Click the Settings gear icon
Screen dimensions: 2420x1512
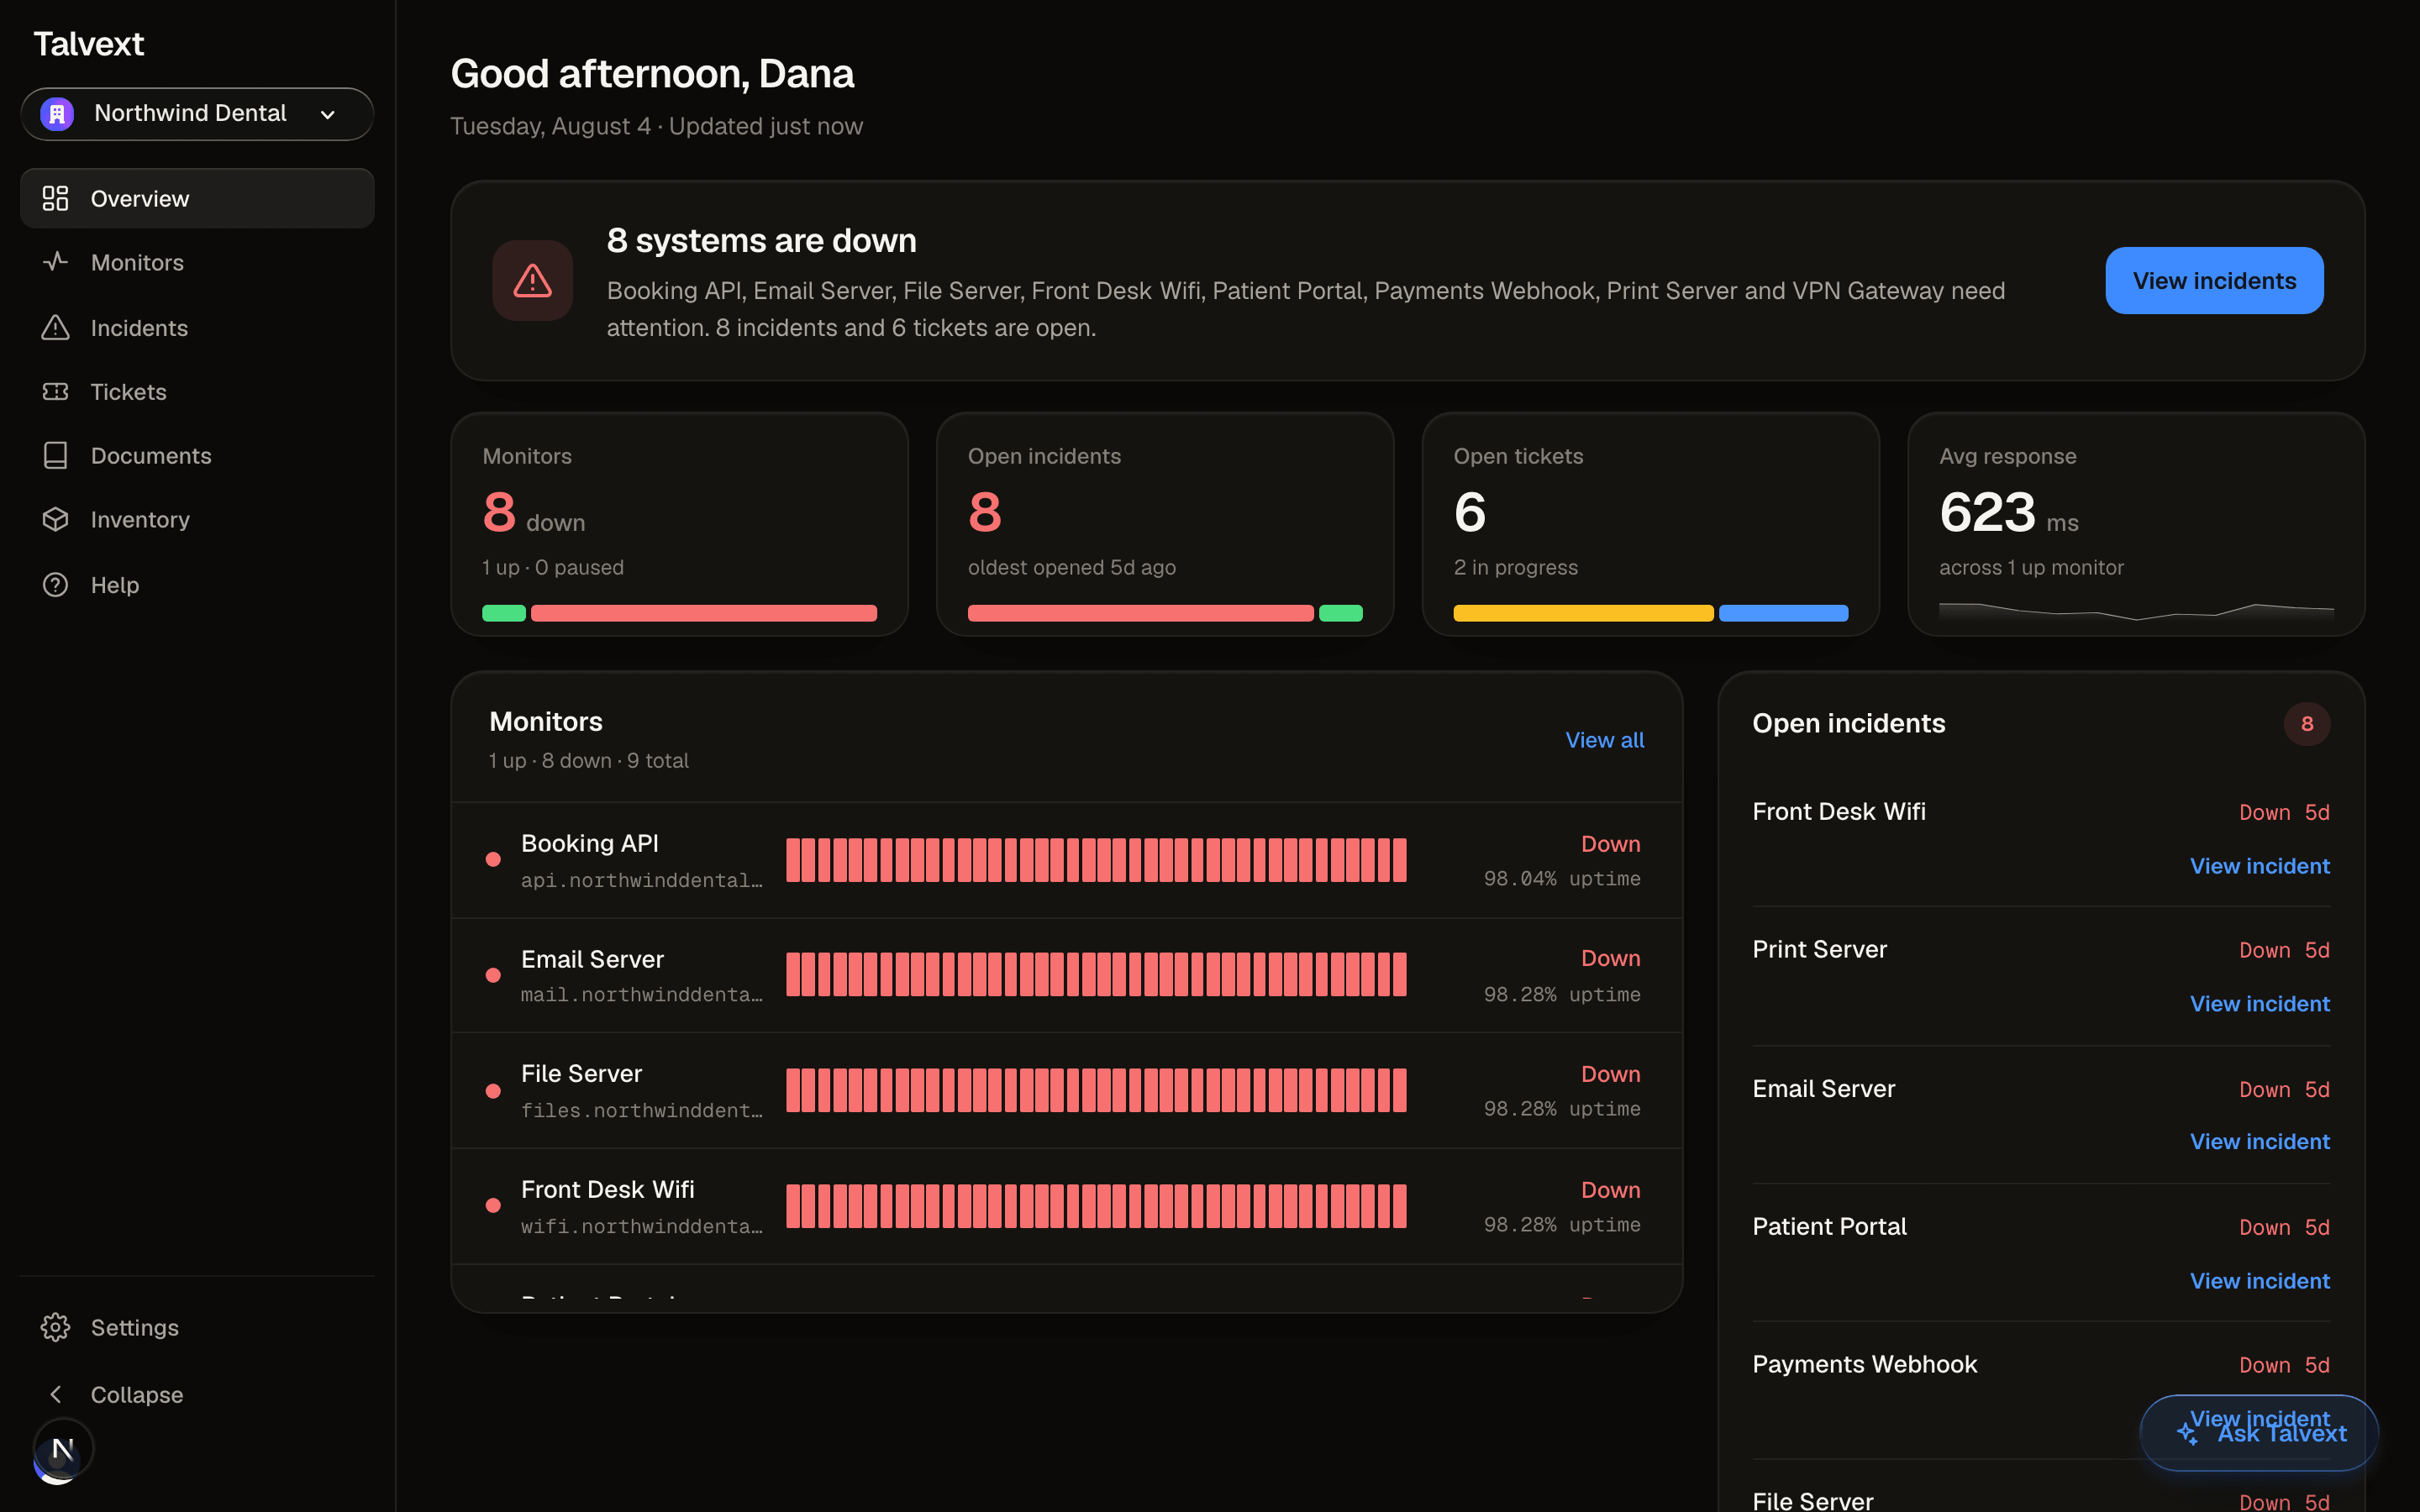click(55, 1327)
